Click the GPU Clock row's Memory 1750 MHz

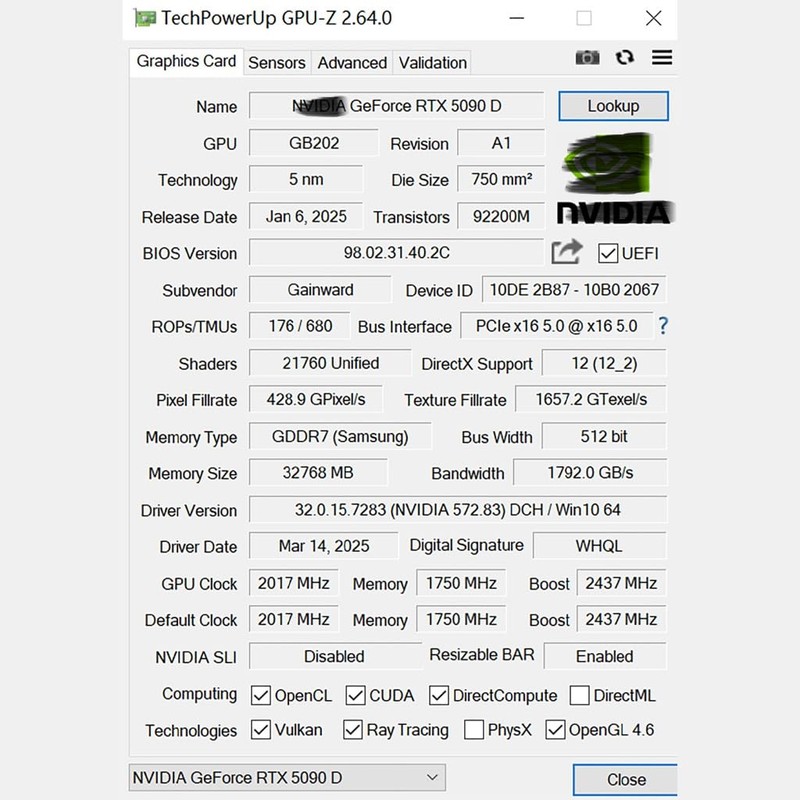(461, 583)
